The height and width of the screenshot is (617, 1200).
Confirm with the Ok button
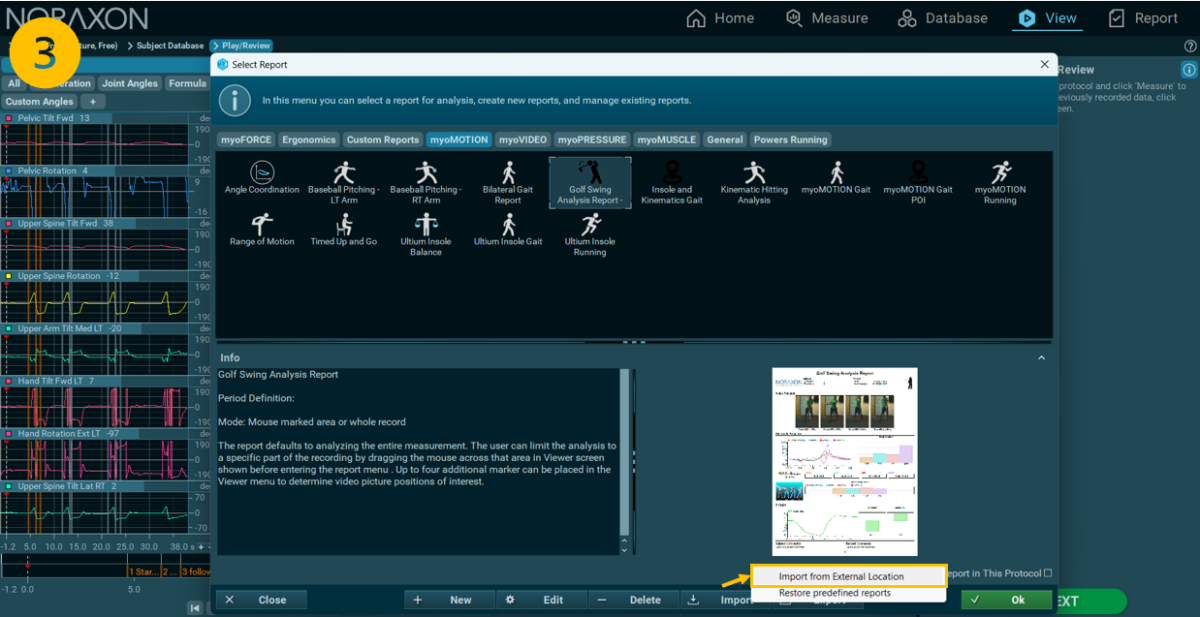1007,600
